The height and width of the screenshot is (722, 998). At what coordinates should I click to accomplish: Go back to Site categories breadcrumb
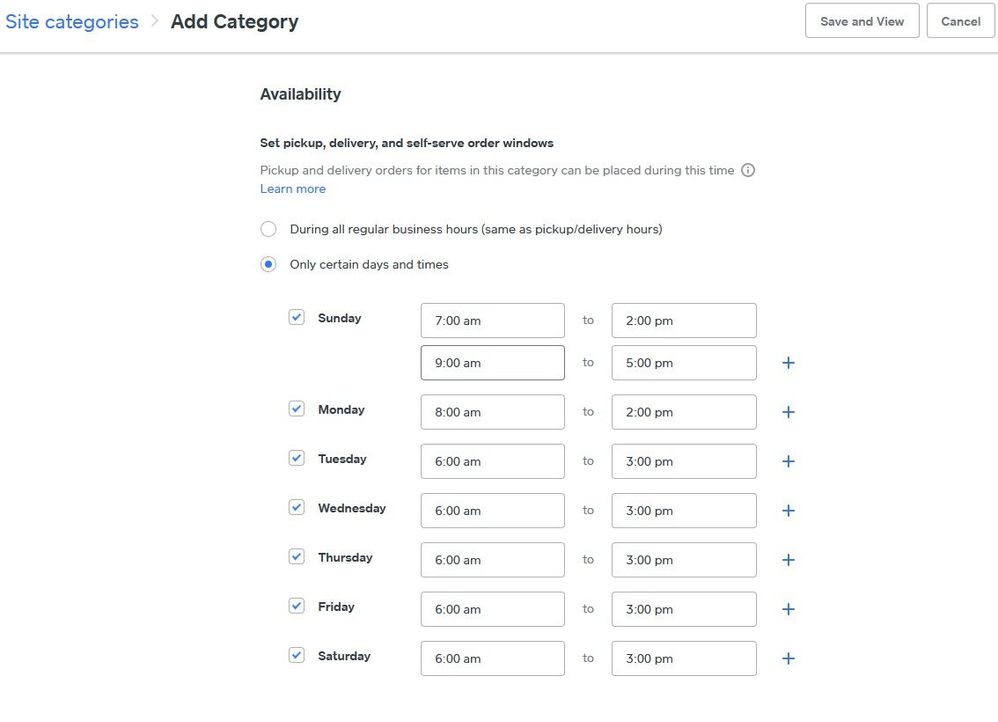[x=72, y=21]
